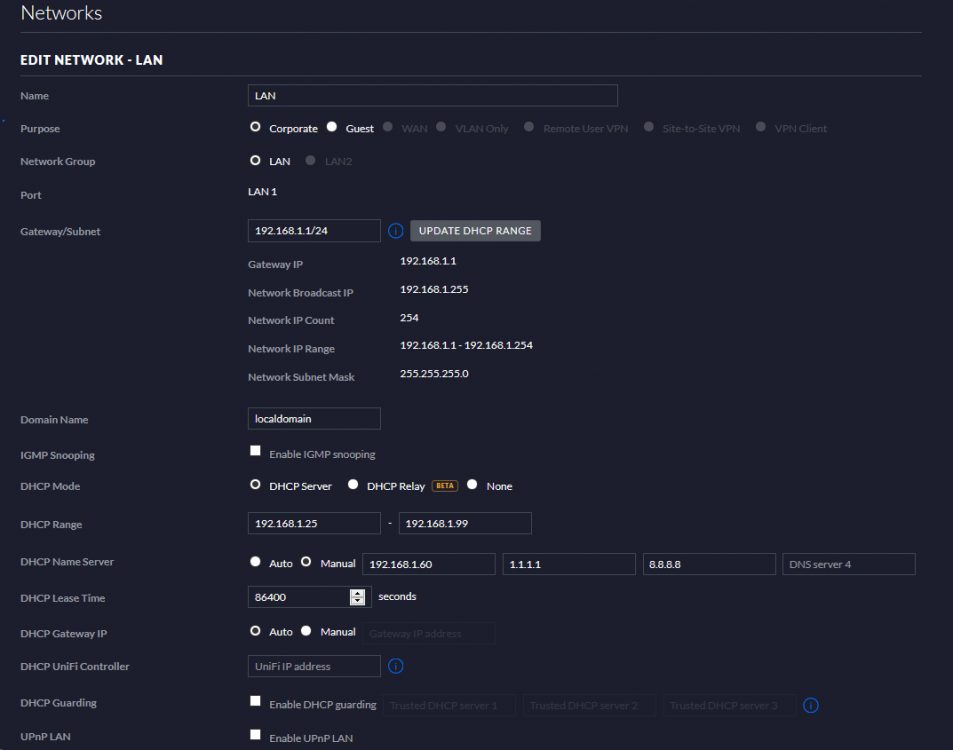953x750 pixels.
Task: Select LAN2 network group radio
Action: (311, 160)
